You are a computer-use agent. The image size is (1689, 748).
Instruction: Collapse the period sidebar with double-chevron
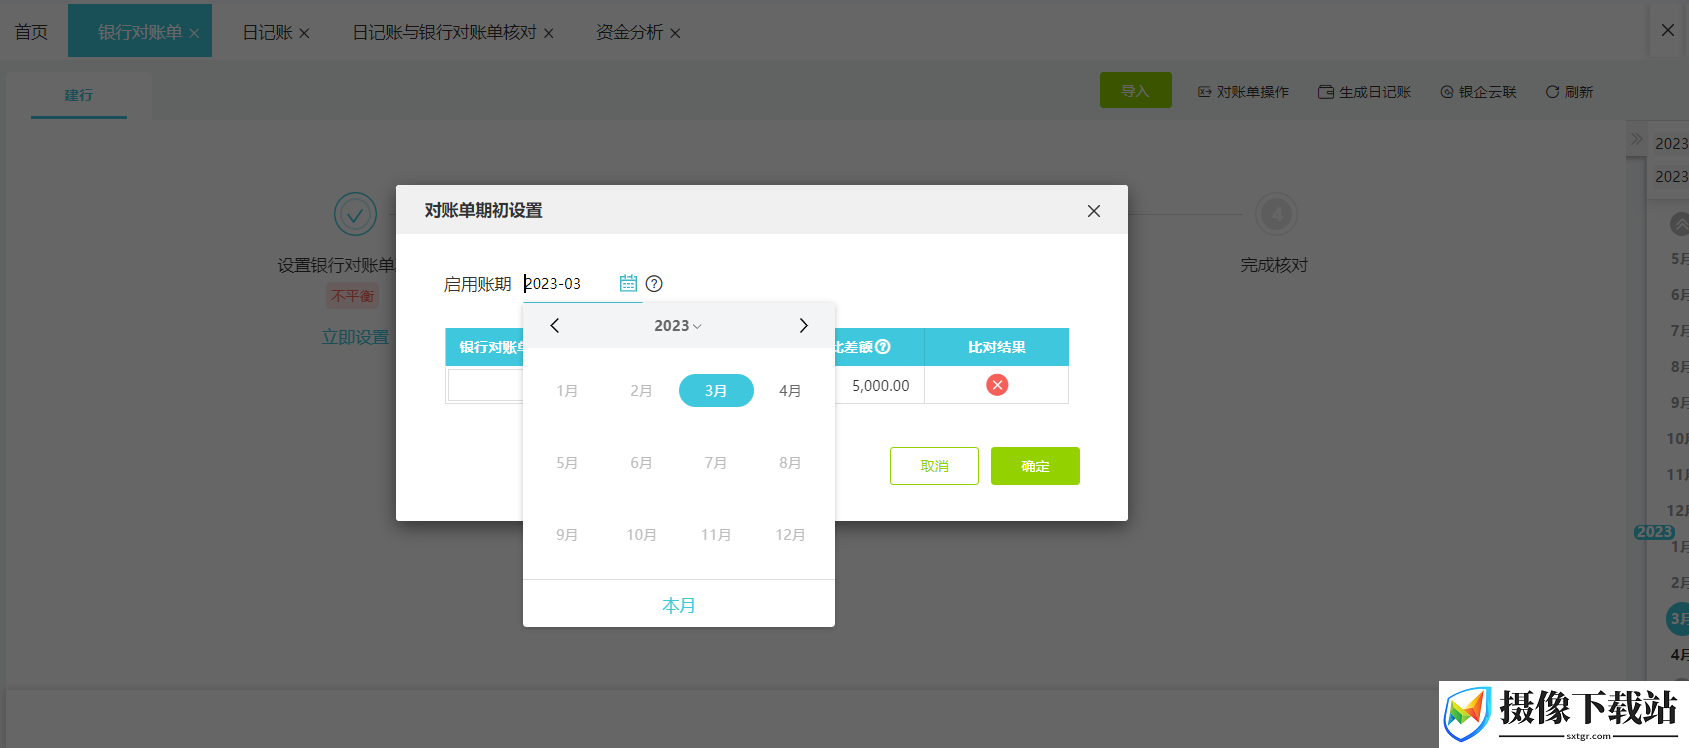[x=1636, y=139]
